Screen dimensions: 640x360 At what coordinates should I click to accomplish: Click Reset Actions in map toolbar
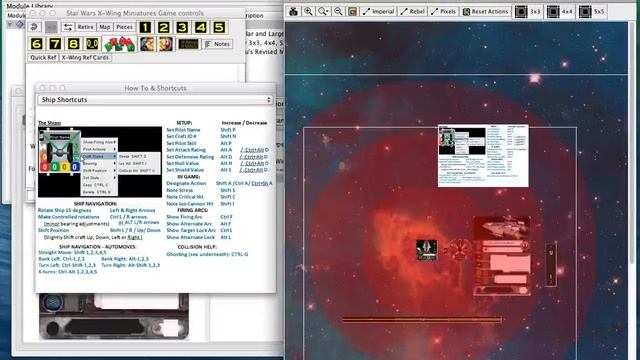tap(486, 11)
